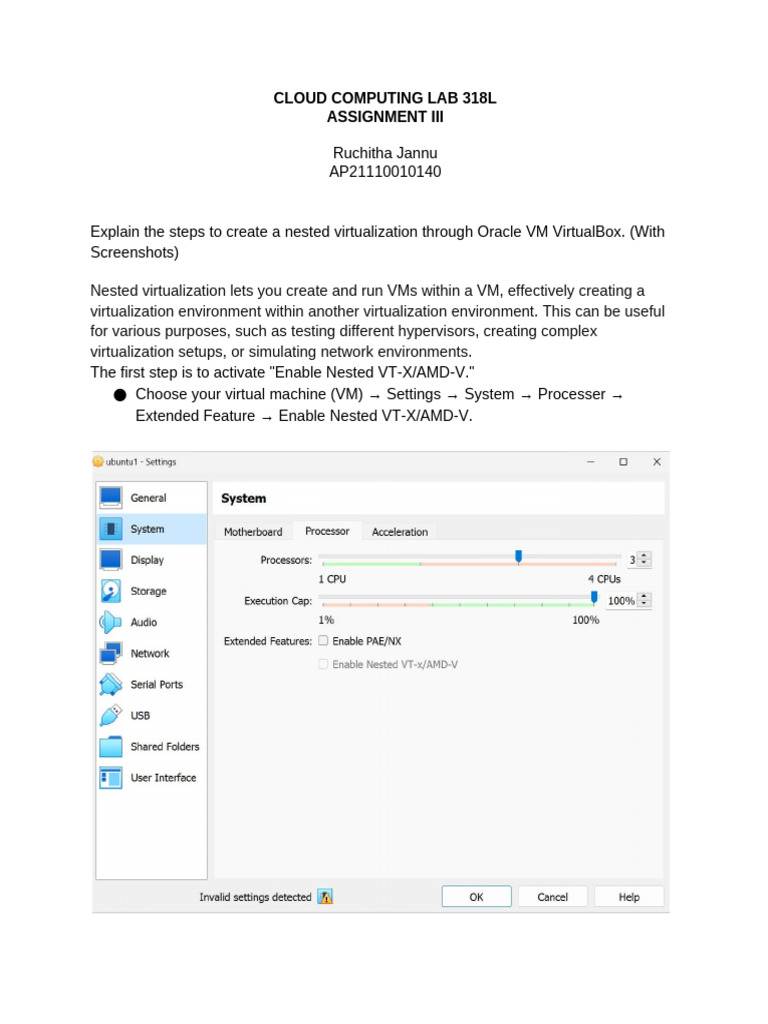Minimize the ubuntu1 Settings window
The height and width of the screenshot is (1024, 768).
tap(590, 462)
